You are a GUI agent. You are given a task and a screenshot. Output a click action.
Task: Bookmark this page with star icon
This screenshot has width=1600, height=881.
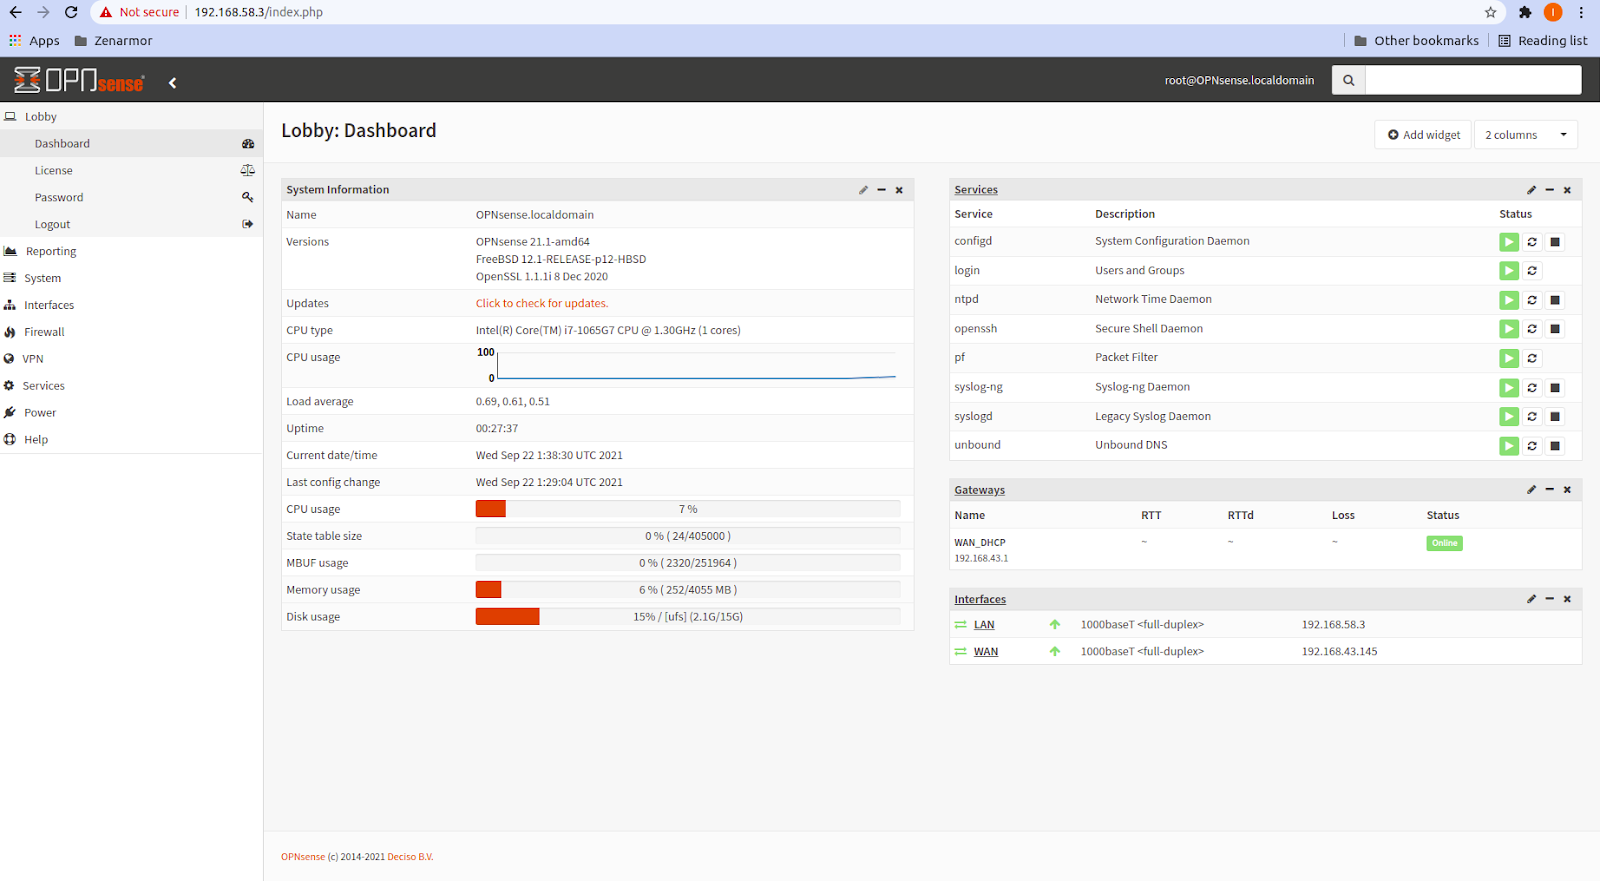(1490, 12)
